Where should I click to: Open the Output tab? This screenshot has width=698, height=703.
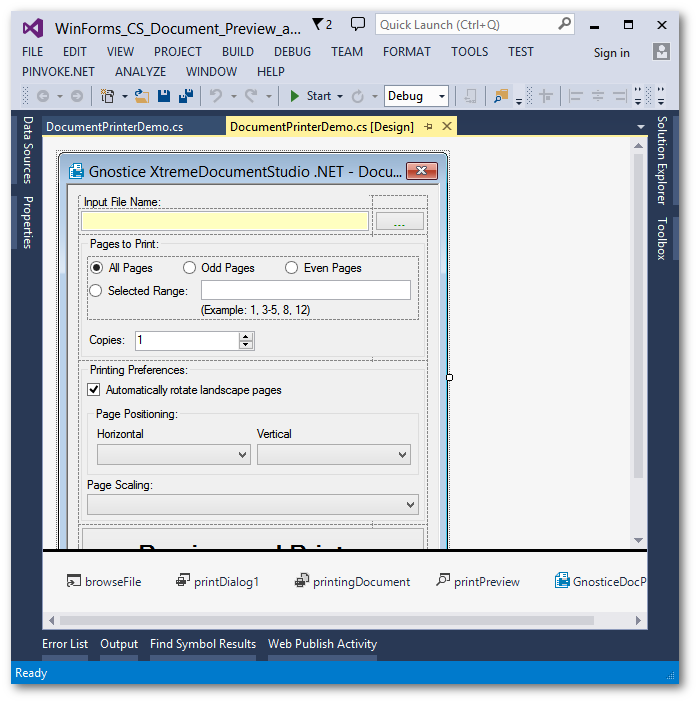coord(119,644)
